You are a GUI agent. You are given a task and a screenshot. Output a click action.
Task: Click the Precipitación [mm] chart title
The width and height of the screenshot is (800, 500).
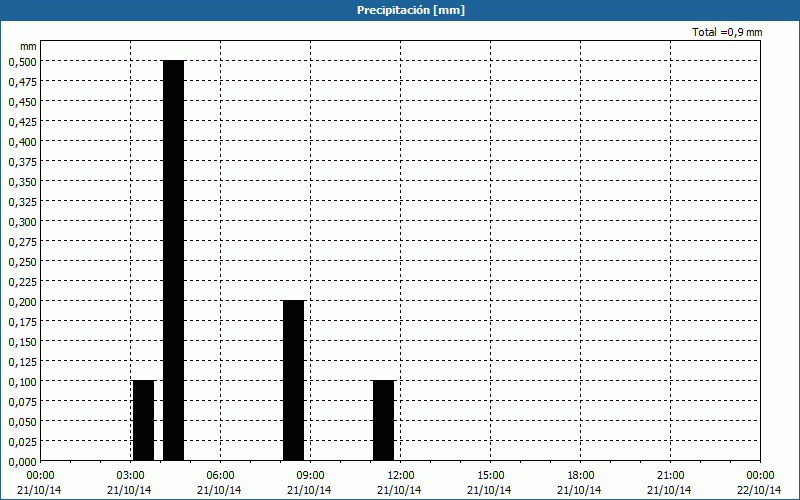point(411,10)
